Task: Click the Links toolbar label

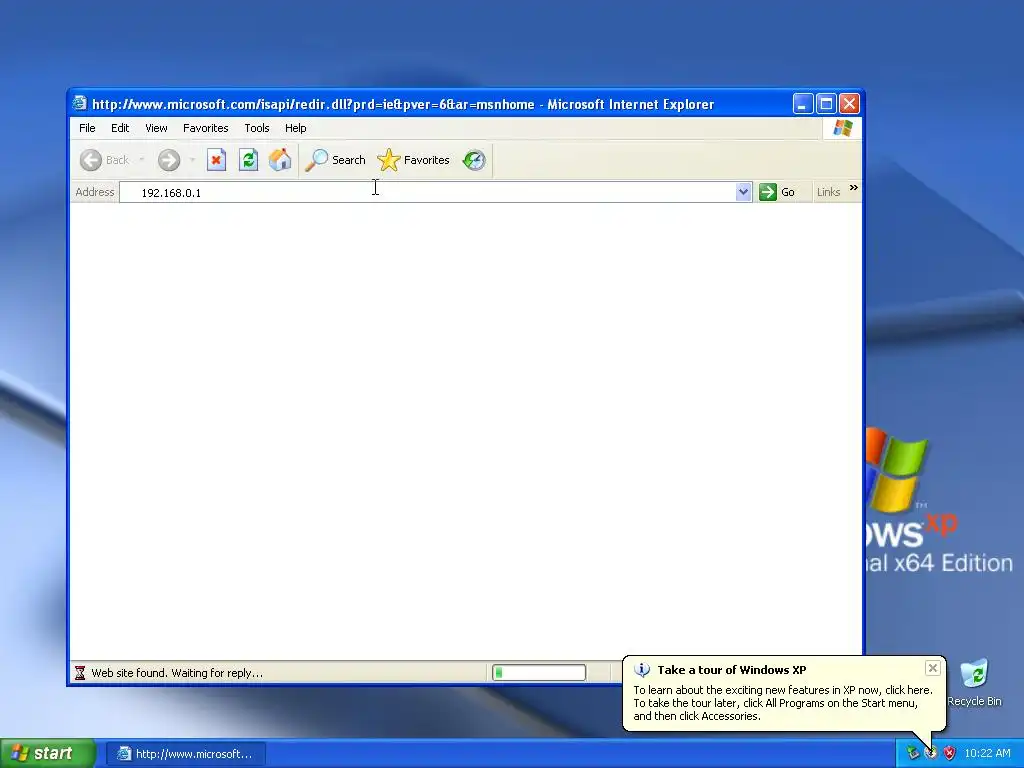Action: point(828,192)
